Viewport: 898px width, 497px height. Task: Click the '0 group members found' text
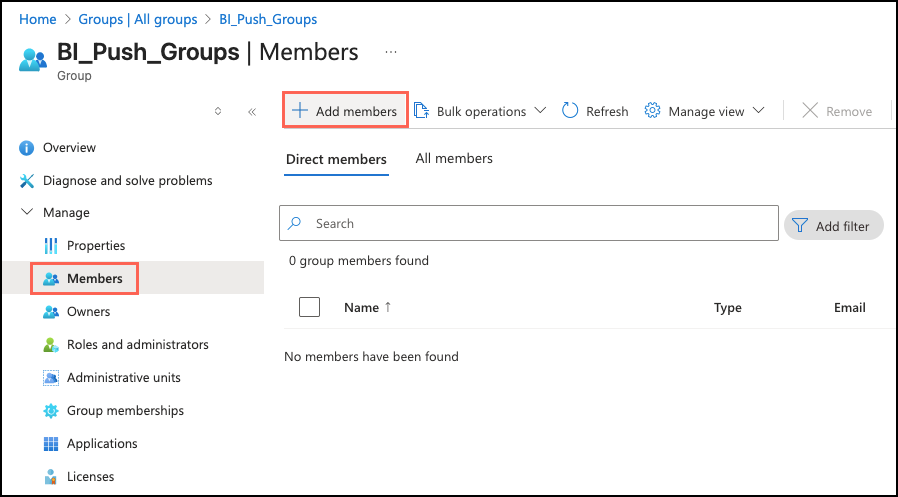coord(359,261)
